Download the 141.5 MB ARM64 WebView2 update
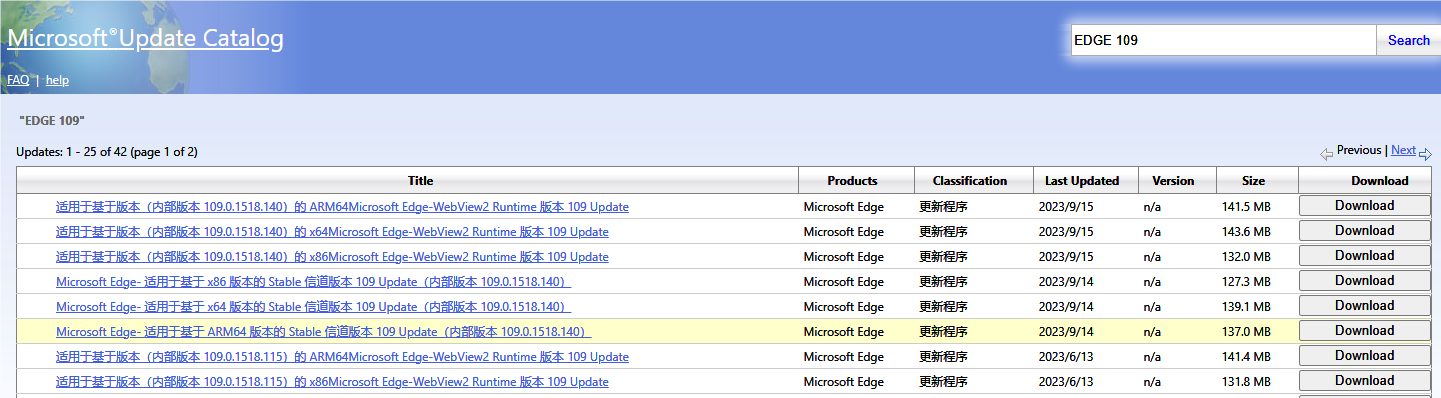 click(x=1364, y=206)
